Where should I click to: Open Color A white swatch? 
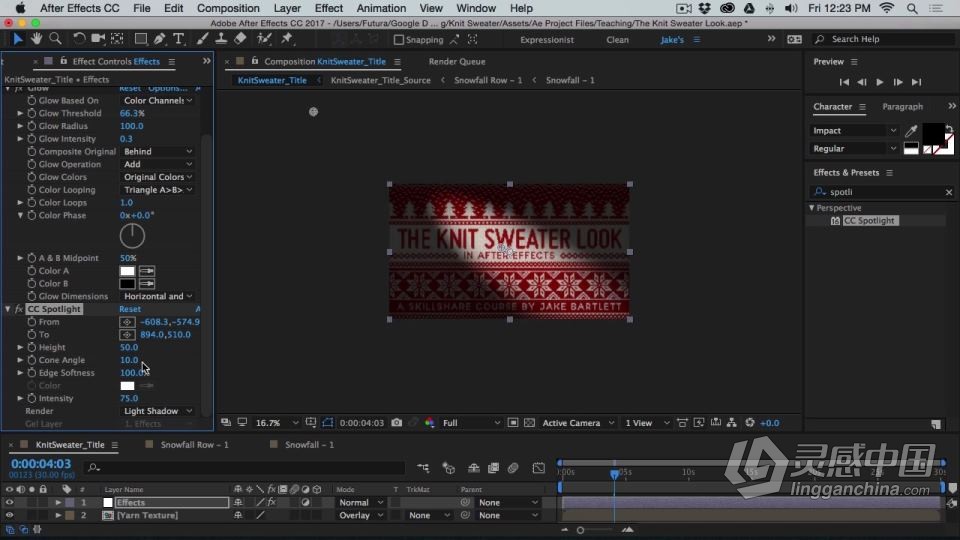[127, 271]
